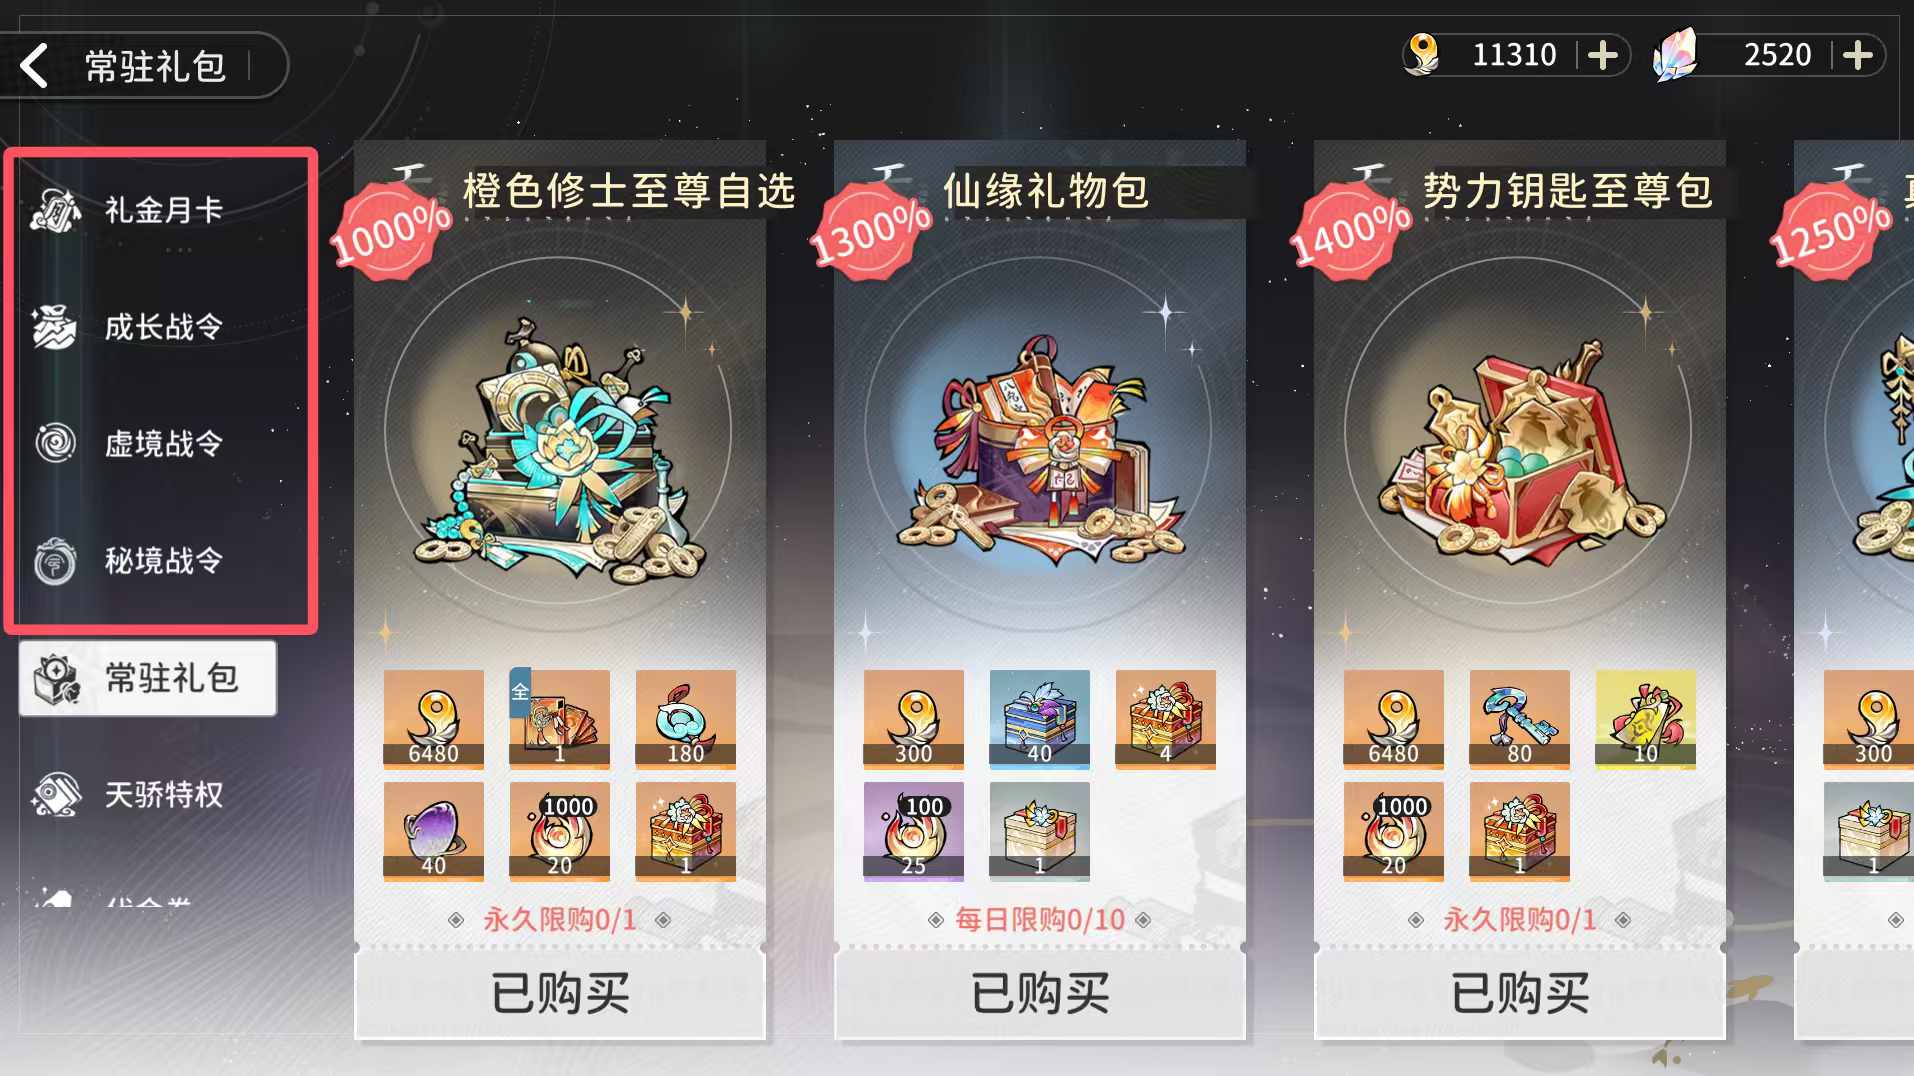Go back using the arrow beside 常驻礼包
The height and width of the screenshot is (1076, 1914).
pyautogui.click(x=35, y=66)
